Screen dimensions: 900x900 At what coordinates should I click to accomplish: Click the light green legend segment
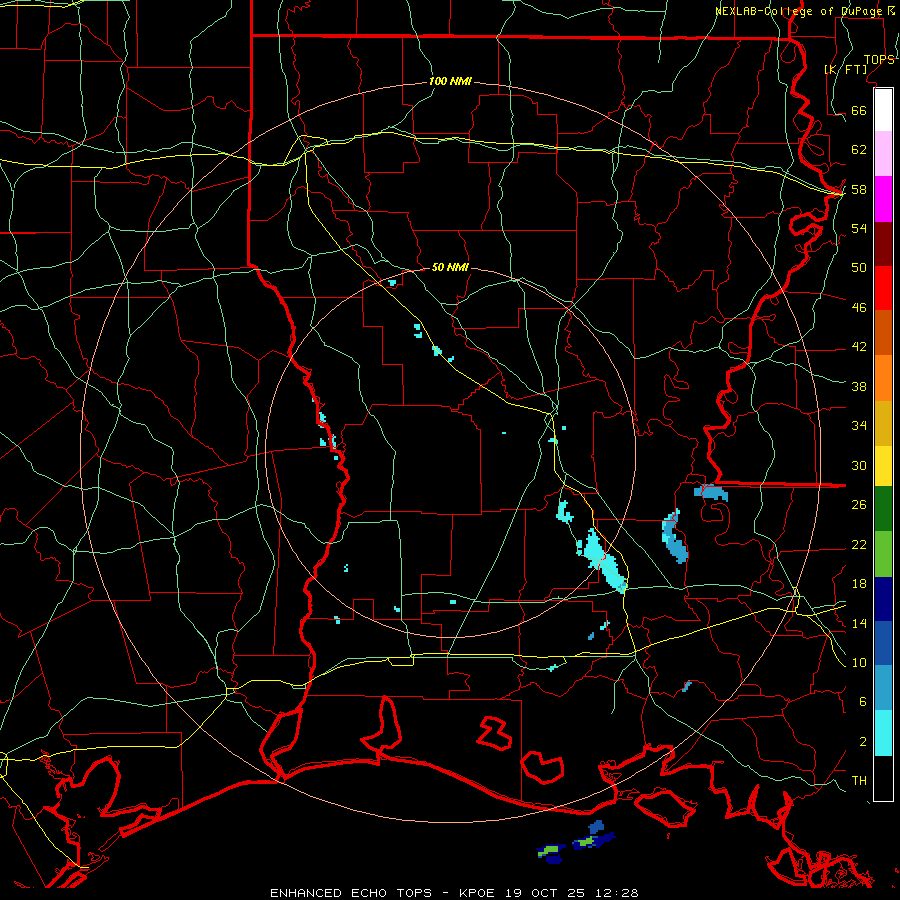coord(883,554)
